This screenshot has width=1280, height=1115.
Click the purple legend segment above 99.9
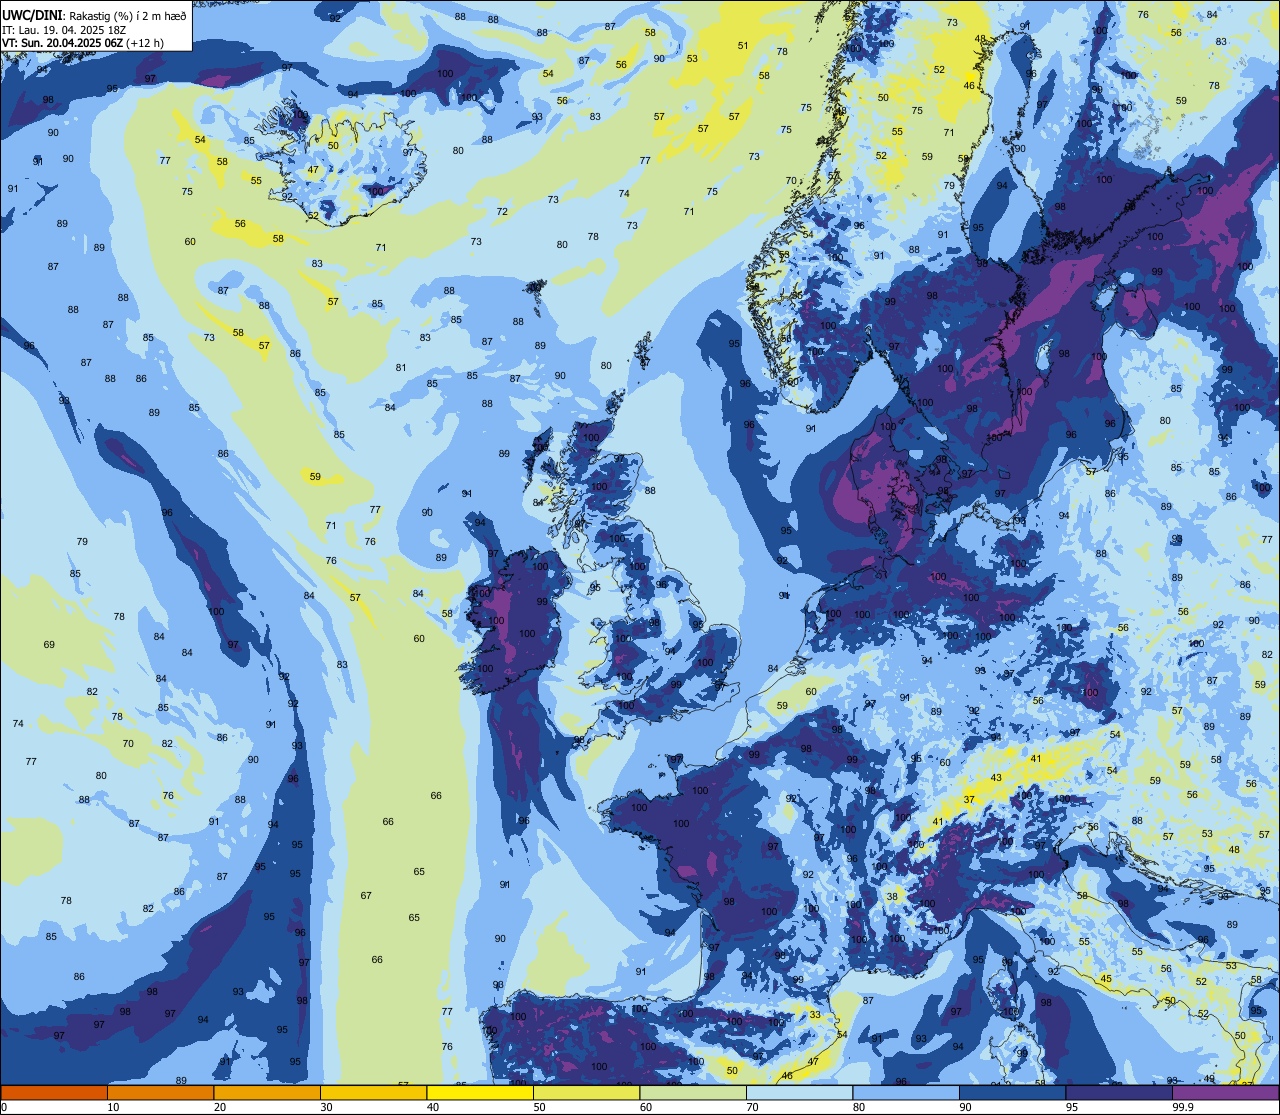tap(1225, 1093)
